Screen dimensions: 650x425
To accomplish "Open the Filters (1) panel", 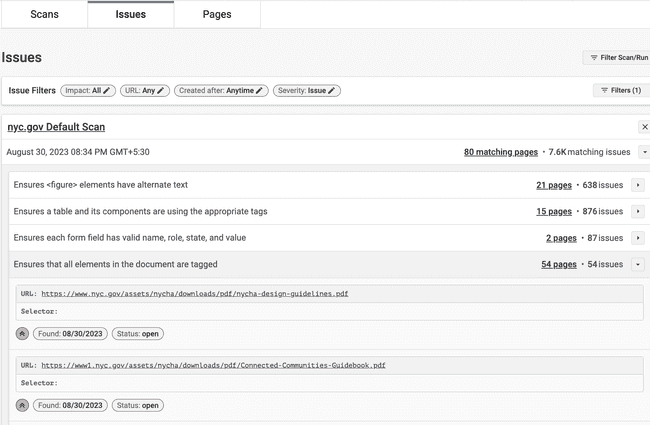I will point(621,90).
